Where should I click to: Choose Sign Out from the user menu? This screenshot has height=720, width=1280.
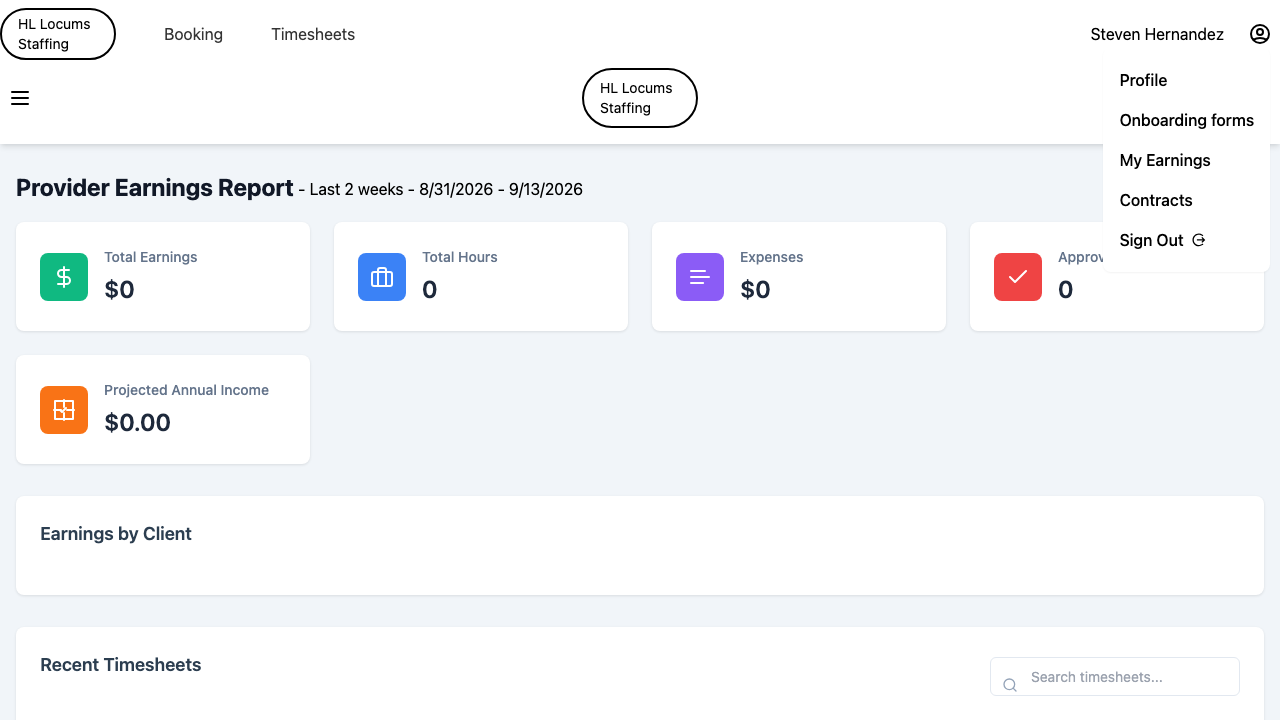(1152, 240)
